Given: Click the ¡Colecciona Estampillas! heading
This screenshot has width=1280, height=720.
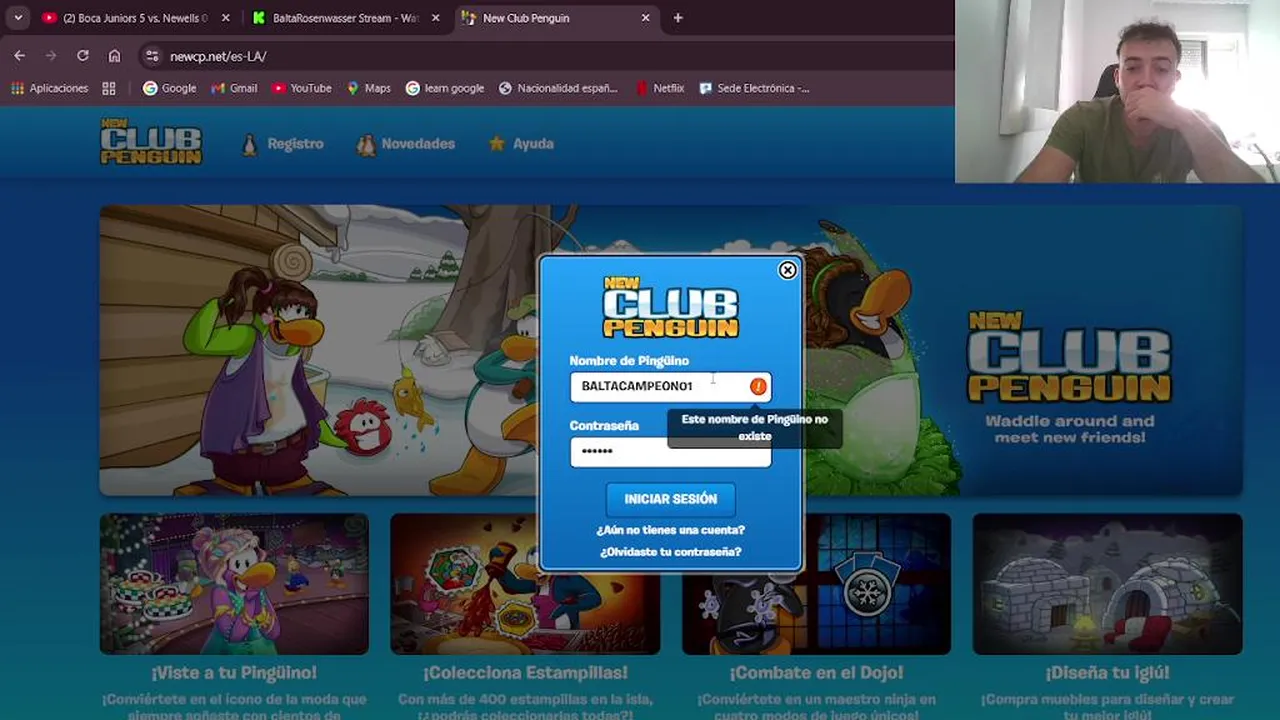Looking at the screenshot, I should (525, 673).
